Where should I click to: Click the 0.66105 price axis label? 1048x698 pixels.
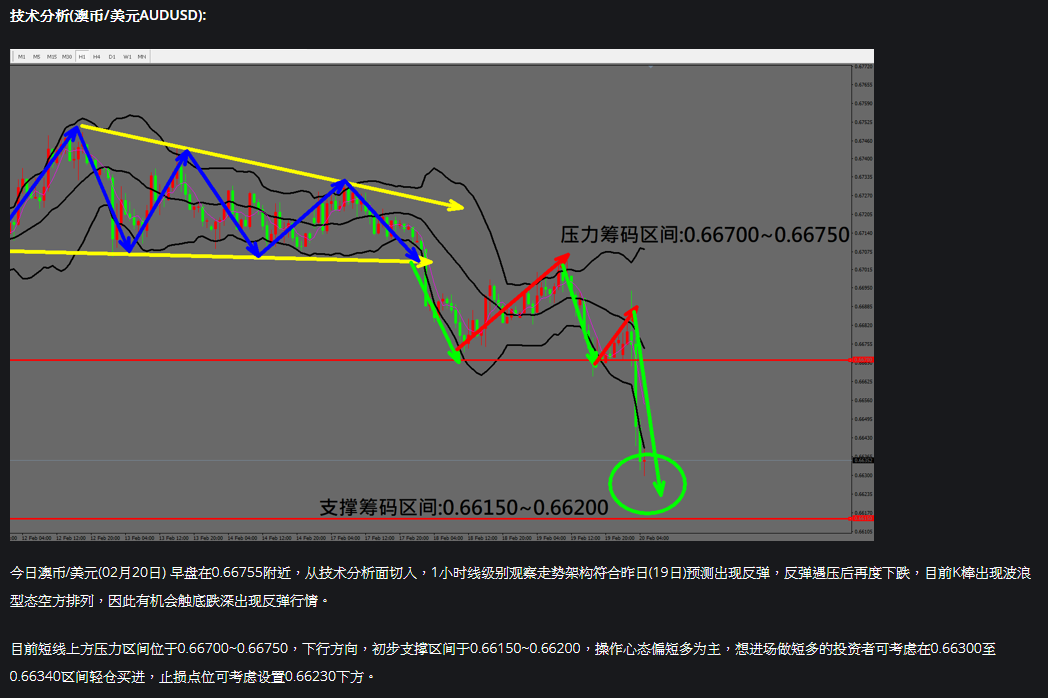click(864, 532)
